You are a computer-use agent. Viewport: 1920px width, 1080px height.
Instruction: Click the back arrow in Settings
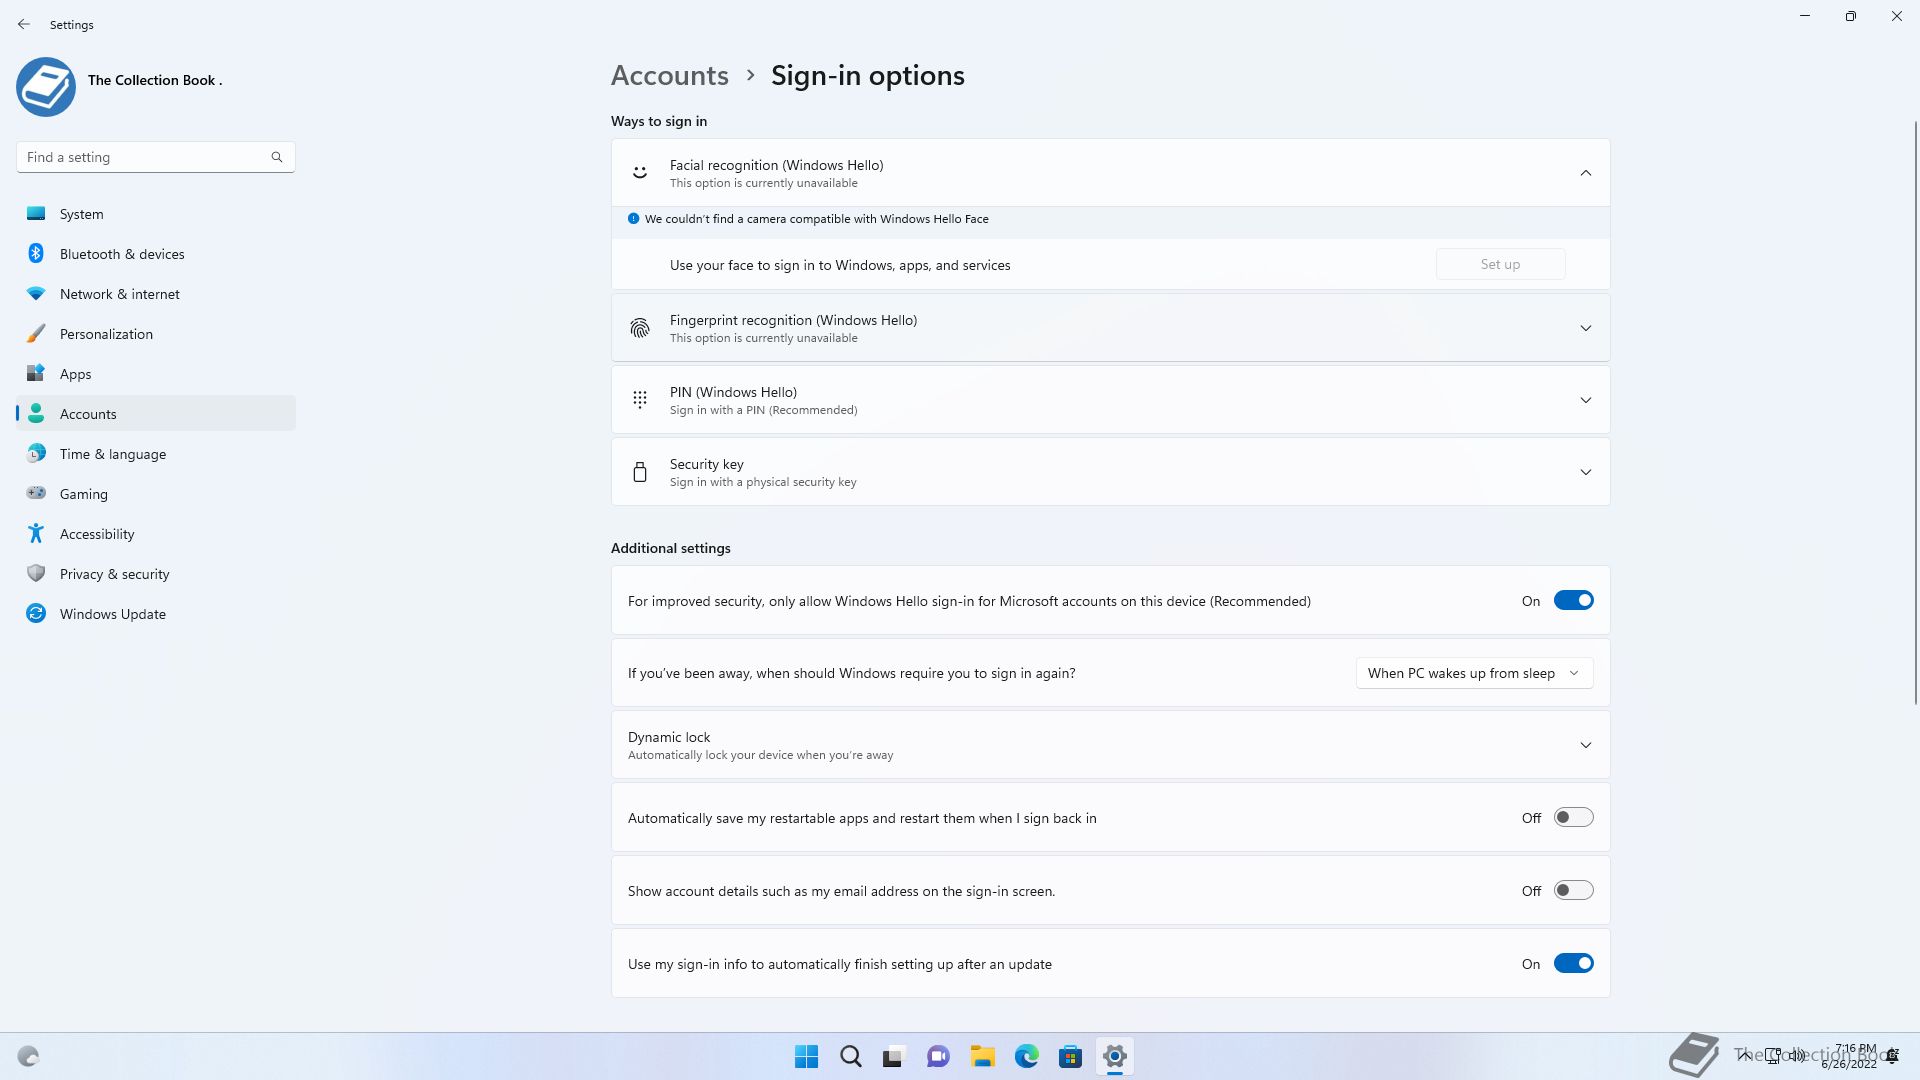24,24
